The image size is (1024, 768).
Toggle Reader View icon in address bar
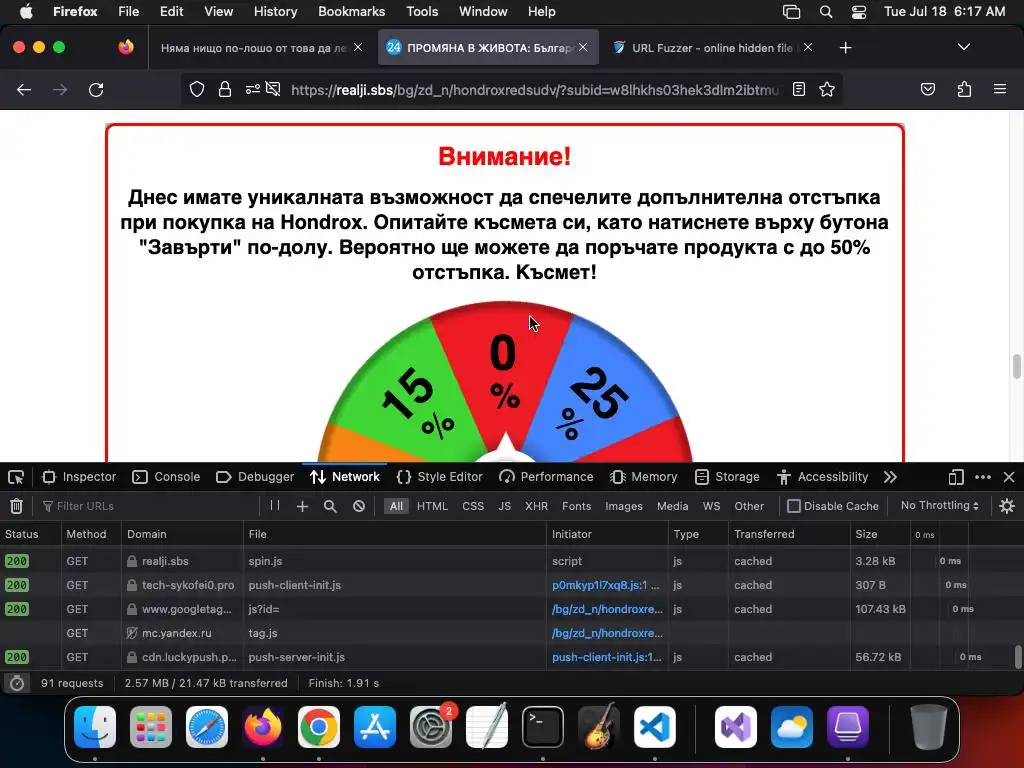799,89
